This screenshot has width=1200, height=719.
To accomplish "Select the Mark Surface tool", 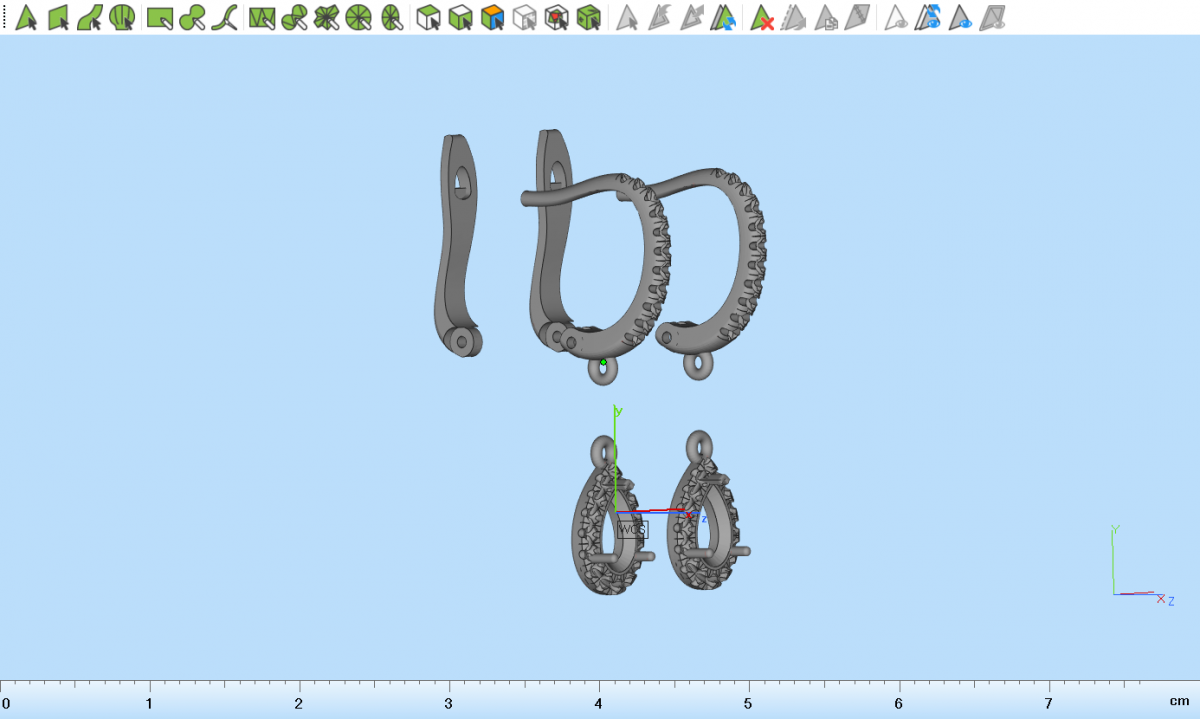I will pos(90,17).
